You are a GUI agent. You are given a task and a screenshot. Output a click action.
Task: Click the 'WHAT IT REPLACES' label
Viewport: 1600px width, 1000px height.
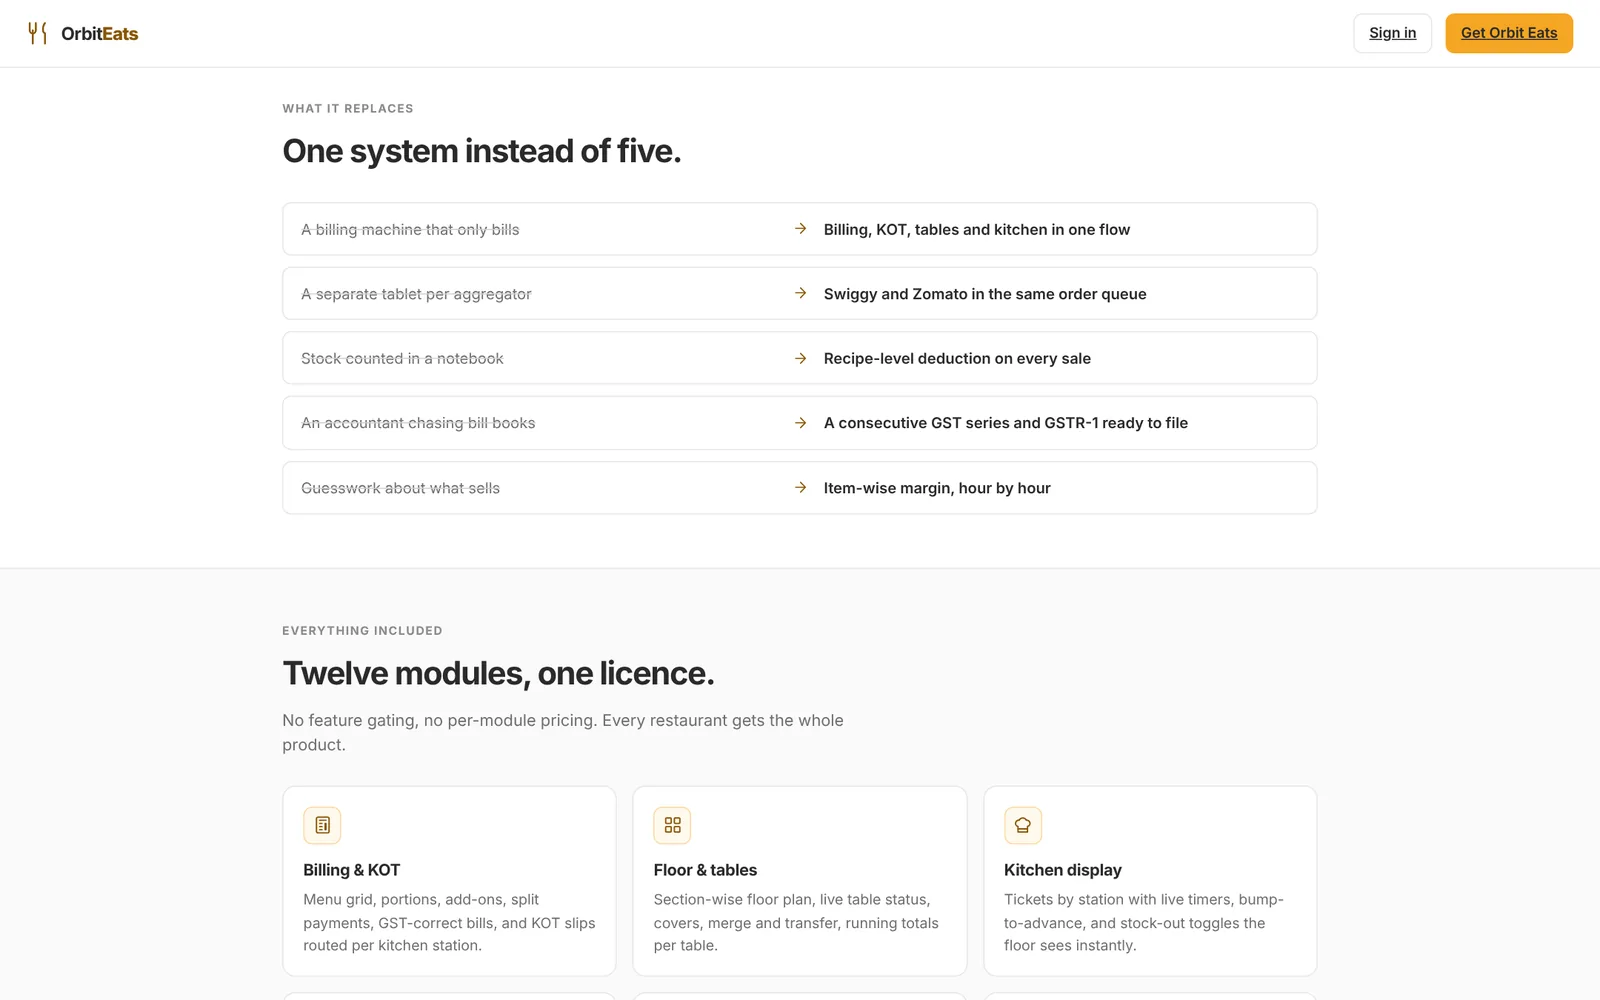click(348, 108)
